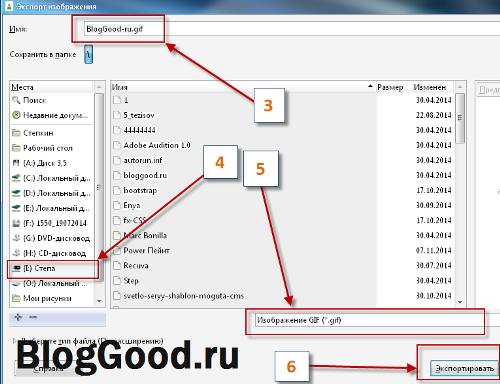Click the remove bookmark minus icon

coord(33,317)
